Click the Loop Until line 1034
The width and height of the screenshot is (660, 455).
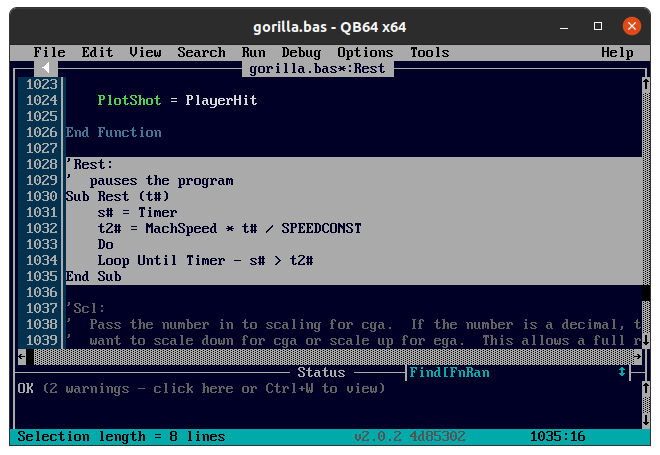pos(205,260)
